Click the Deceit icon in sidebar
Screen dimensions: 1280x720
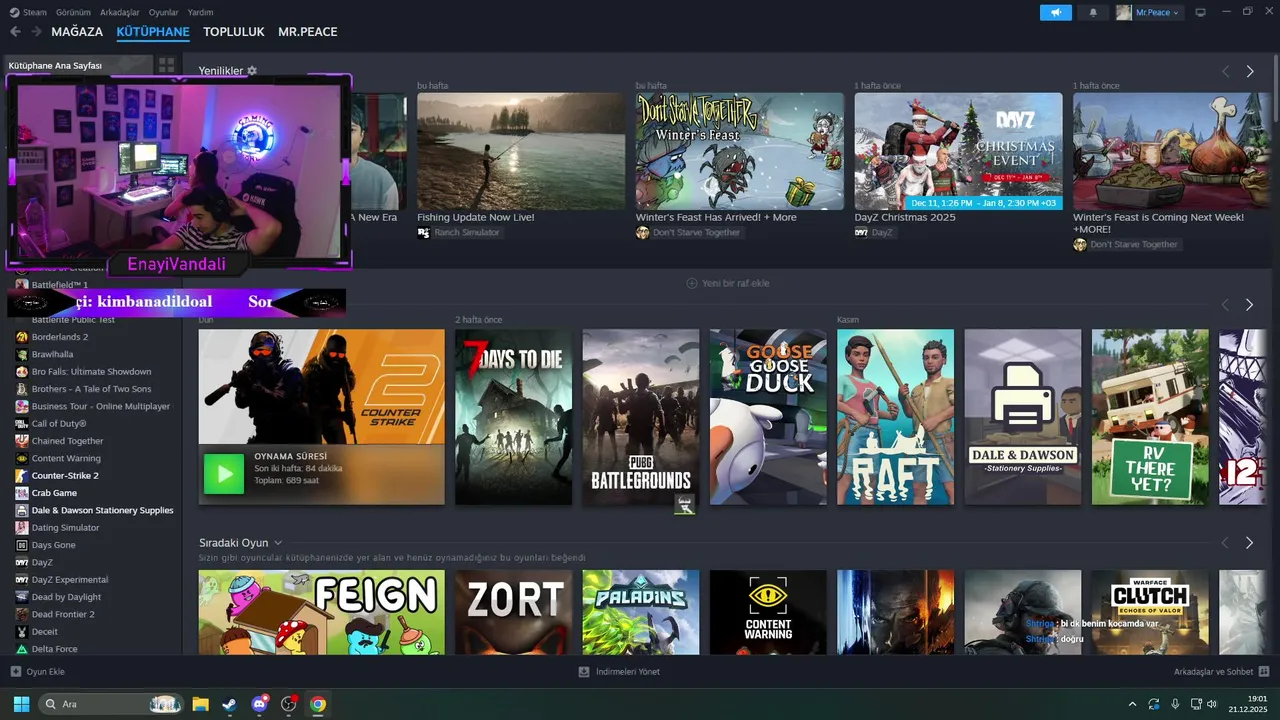click(22, 632)
